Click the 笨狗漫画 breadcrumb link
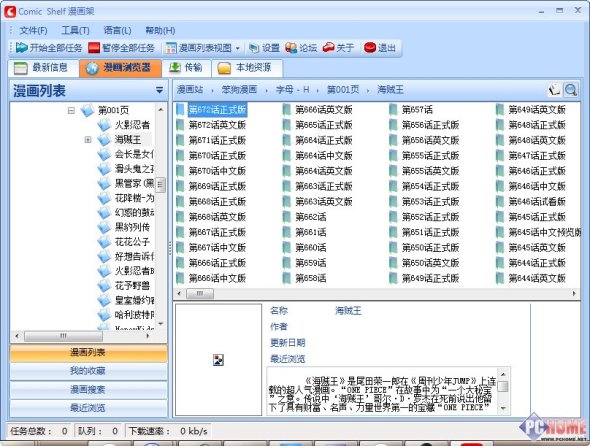 coord(239,90)
